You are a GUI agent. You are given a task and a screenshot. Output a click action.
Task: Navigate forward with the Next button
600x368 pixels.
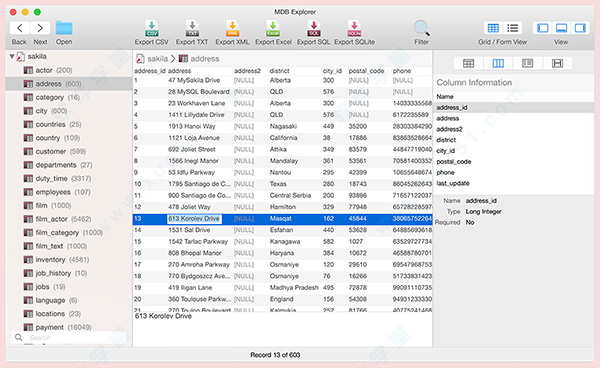pos(40,28)
